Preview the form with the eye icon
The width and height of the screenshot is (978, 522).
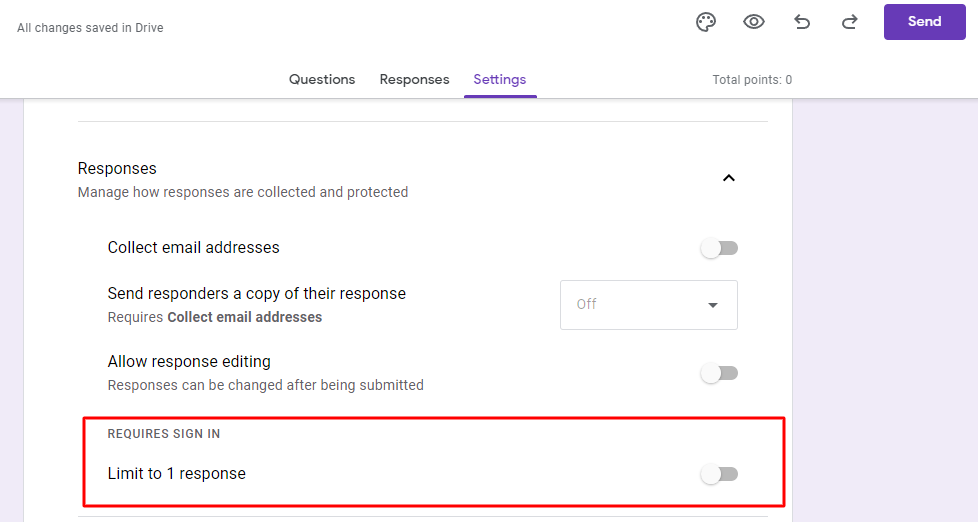pos(753,22)
